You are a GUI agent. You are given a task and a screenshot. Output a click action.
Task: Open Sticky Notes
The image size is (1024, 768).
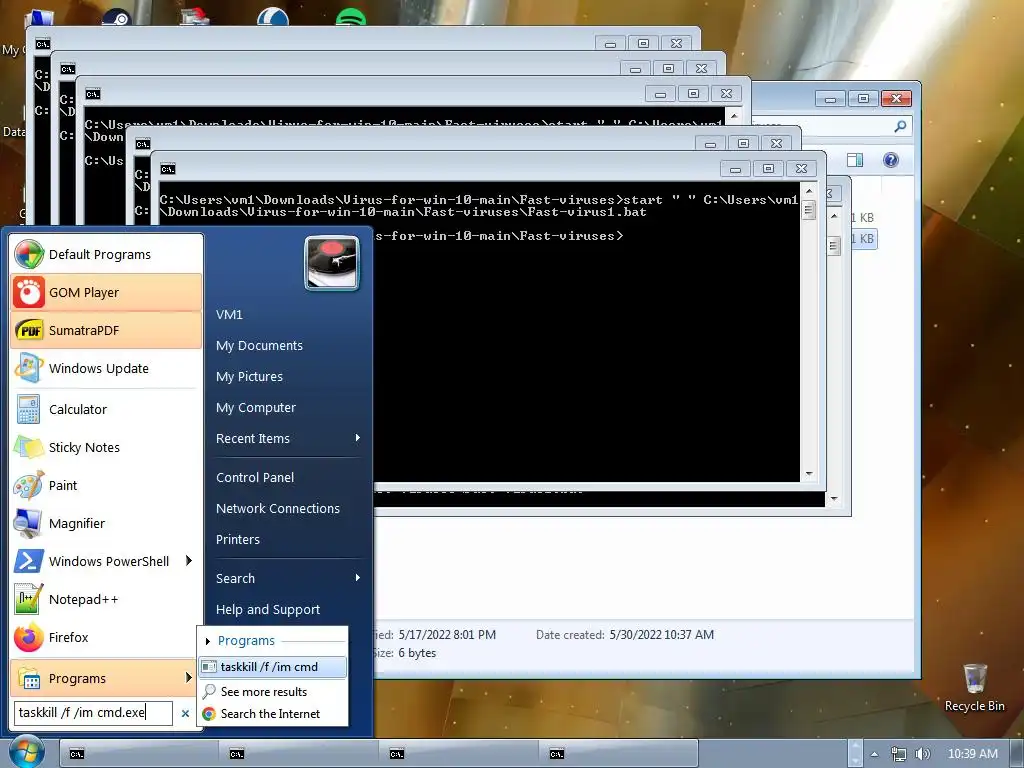tap(106, 447)
